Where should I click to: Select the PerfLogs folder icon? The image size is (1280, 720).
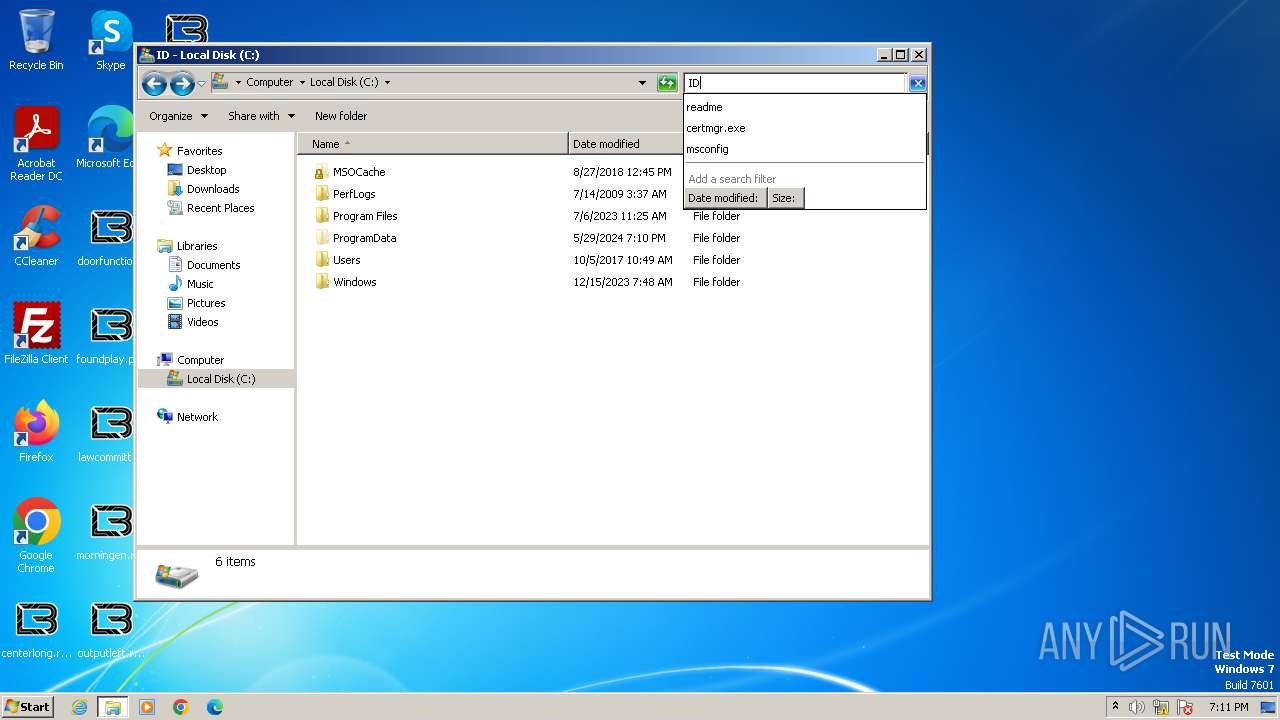point(321,194)
